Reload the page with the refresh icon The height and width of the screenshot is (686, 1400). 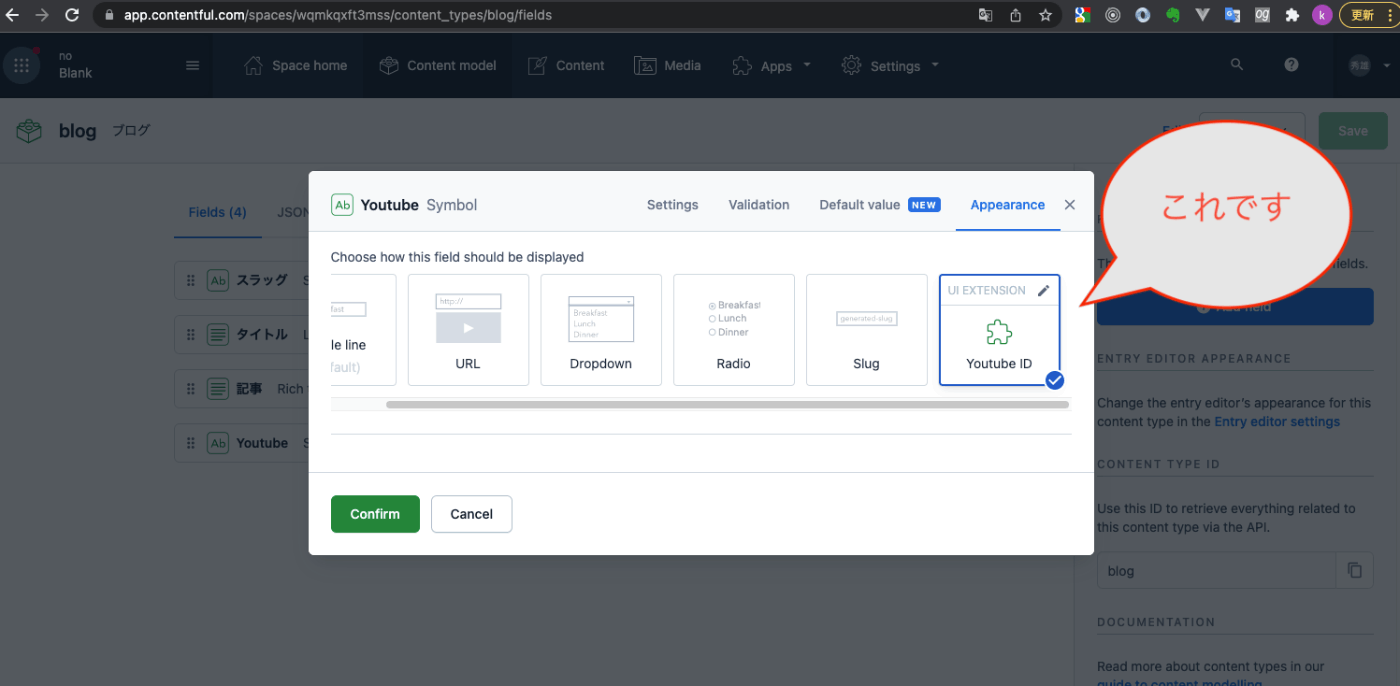click(x=72, y=15)
